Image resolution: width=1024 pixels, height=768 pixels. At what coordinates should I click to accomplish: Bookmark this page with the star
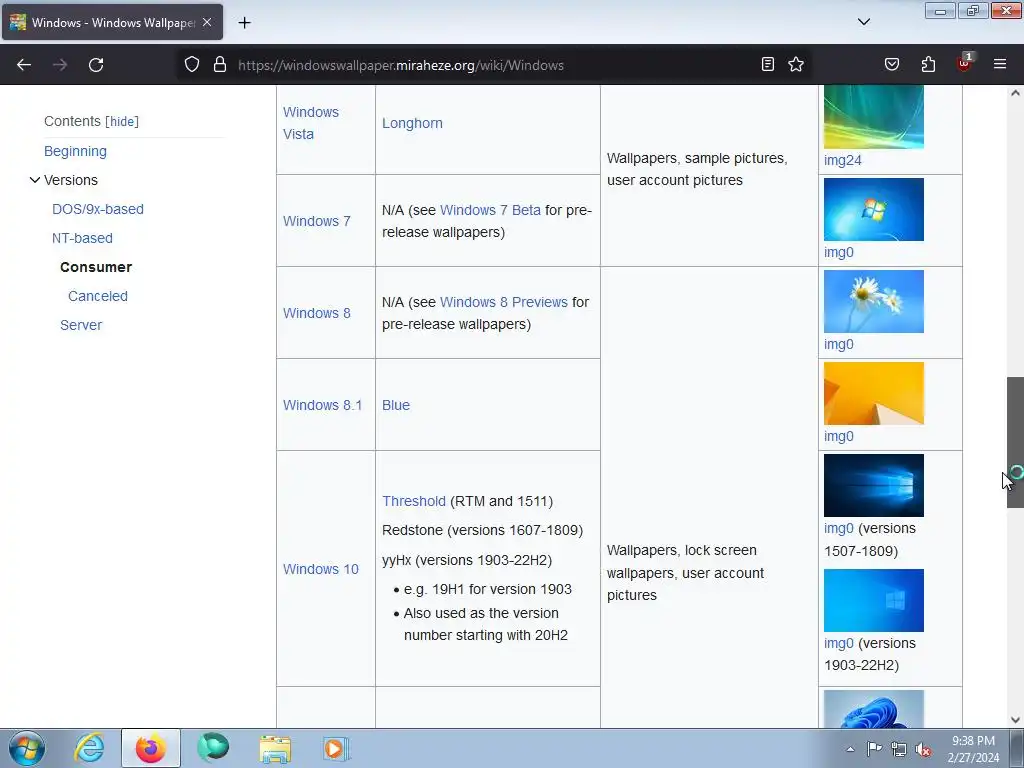[x=796, y=64]
